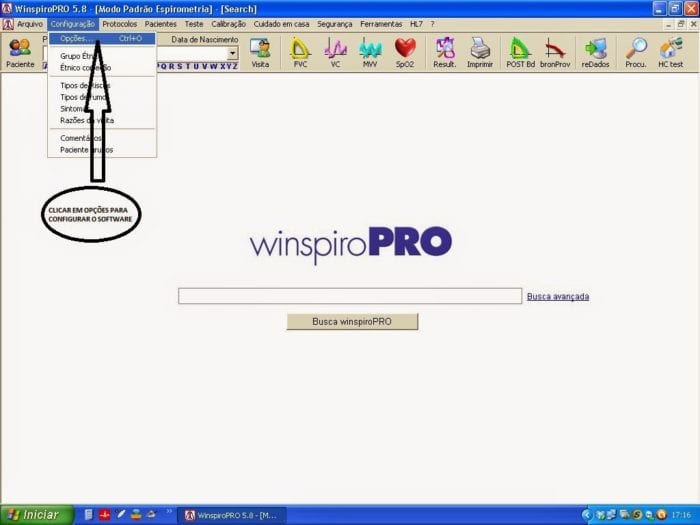Viewport: 700px width, 525px height.
Task: Click the WinspiroPRO icon in menu bar
Action: 8,24
